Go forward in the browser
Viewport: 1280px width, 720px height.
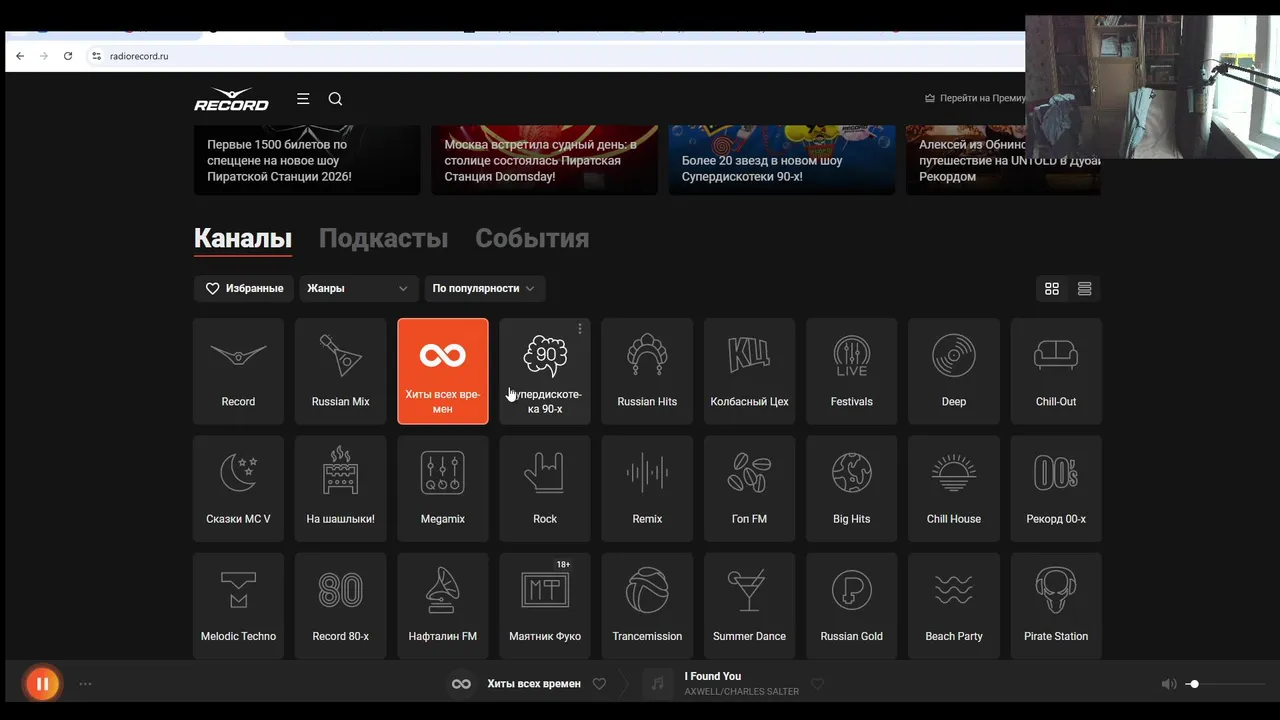click(44, 56)
